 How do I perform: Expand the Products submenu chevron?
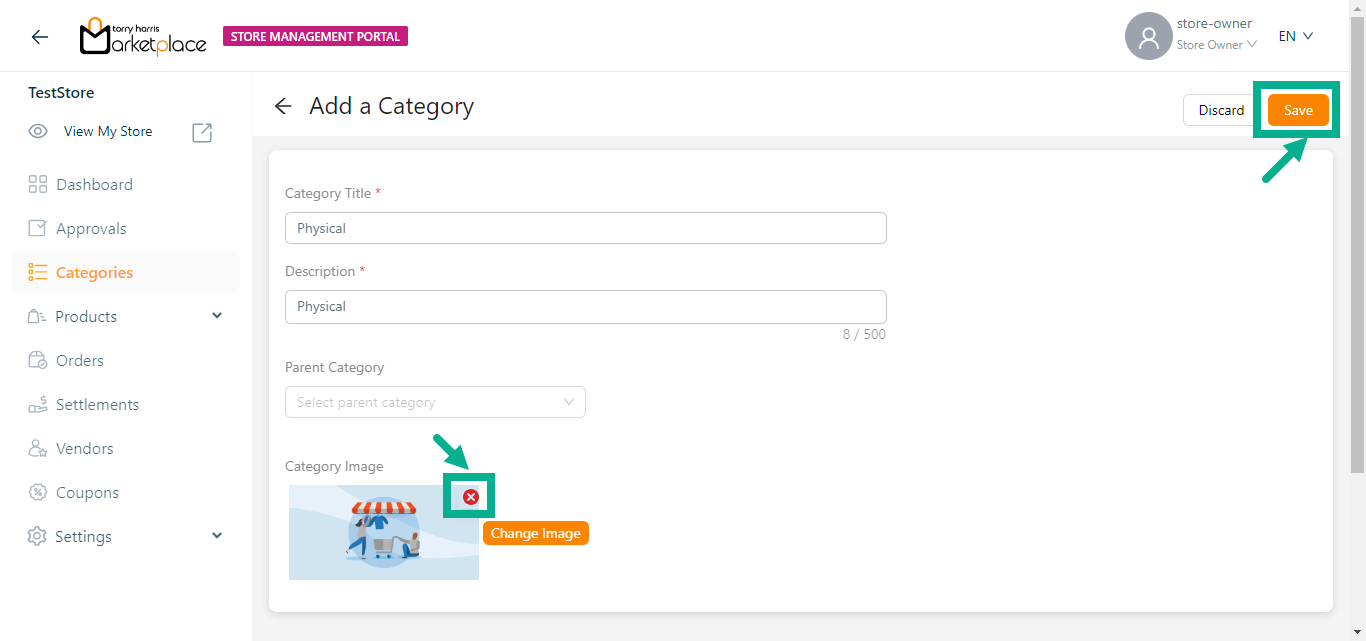[x=218, y=316]
